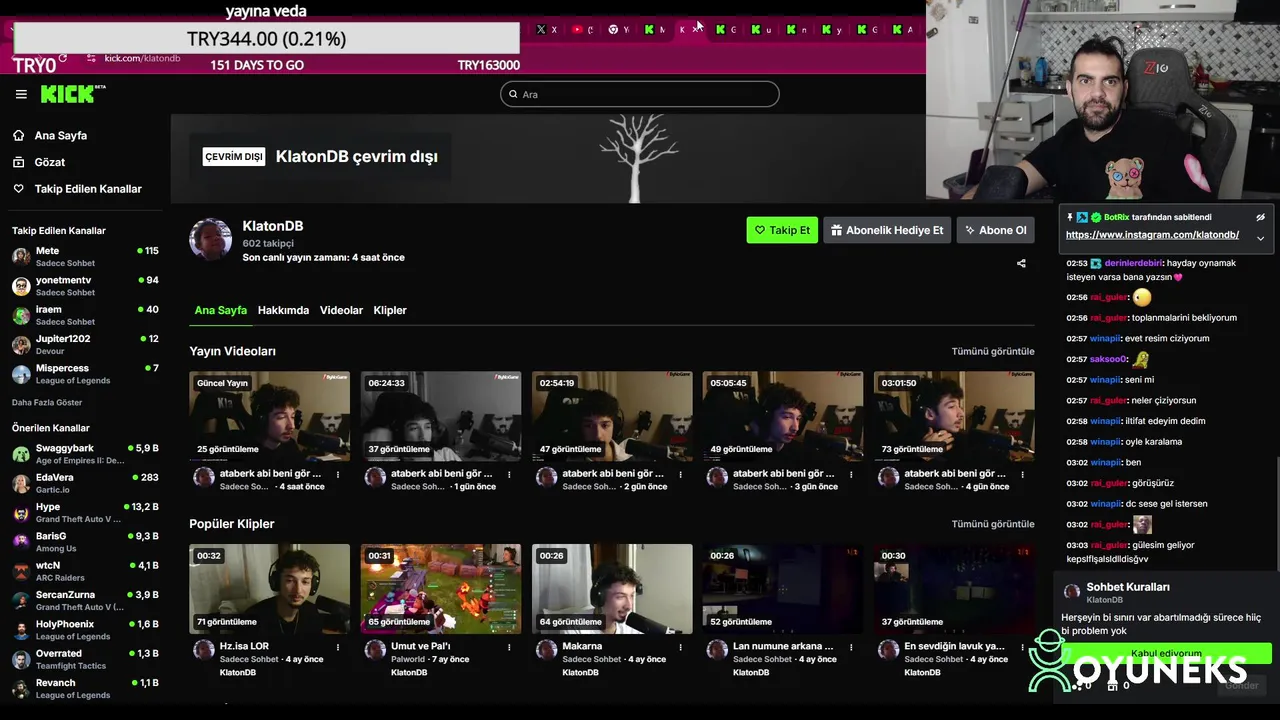Open HolyPhoenix recommended channel
The image size is (1280, 720).
tap(84, 630)
